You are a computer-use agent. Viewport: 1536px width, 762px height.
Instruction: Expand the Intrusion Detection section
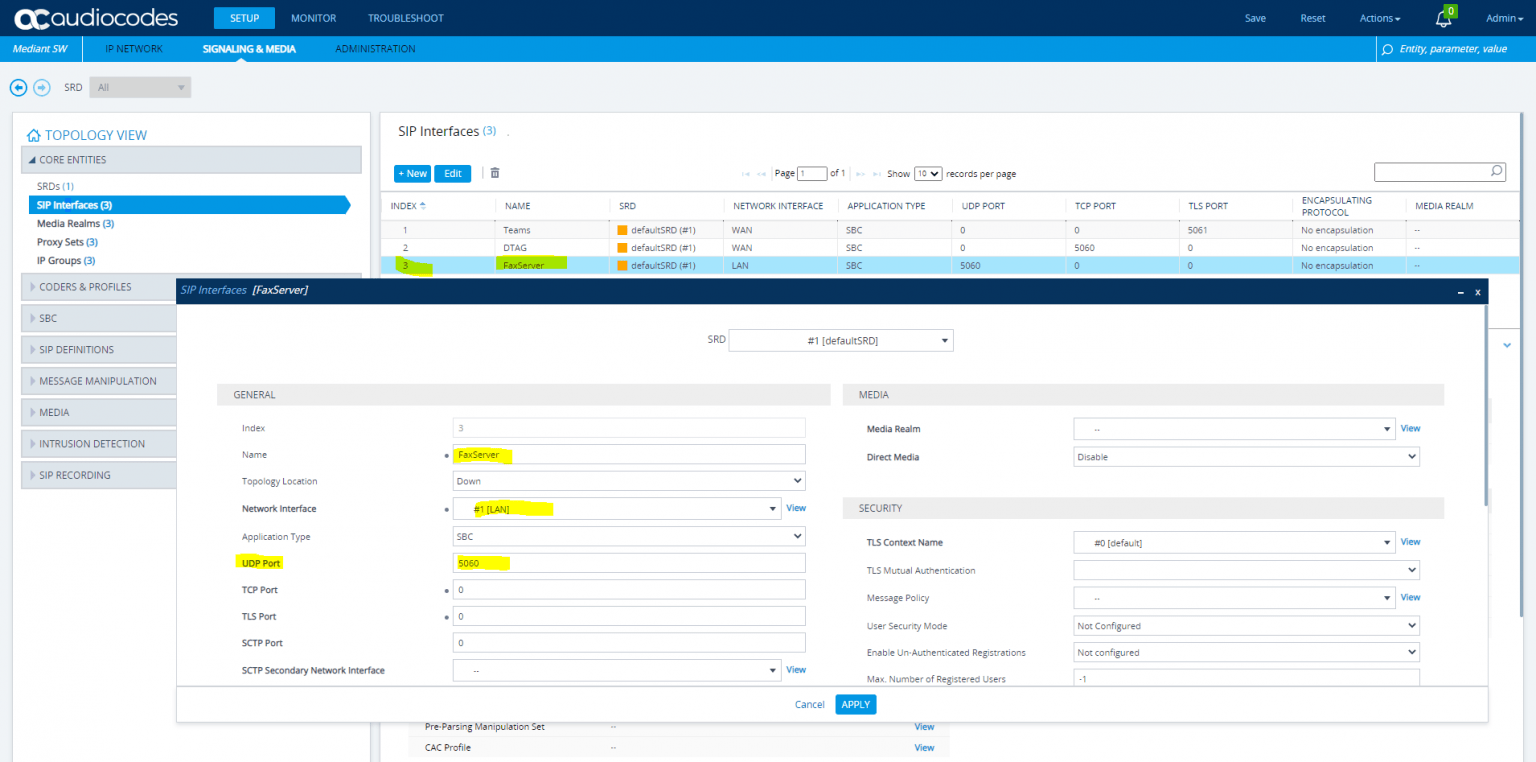[x=92, y=444]
